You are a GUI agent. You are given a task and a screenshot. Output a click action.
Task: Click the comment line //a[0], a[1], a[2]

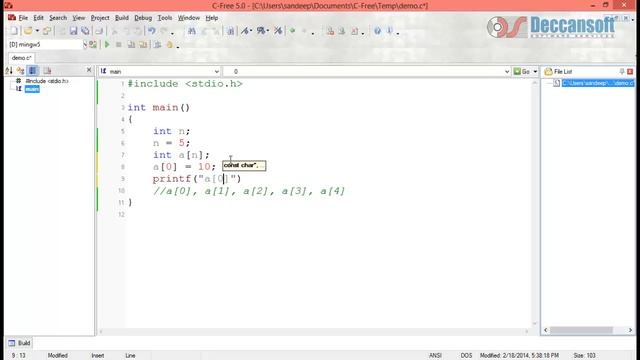tap(249, 191)
